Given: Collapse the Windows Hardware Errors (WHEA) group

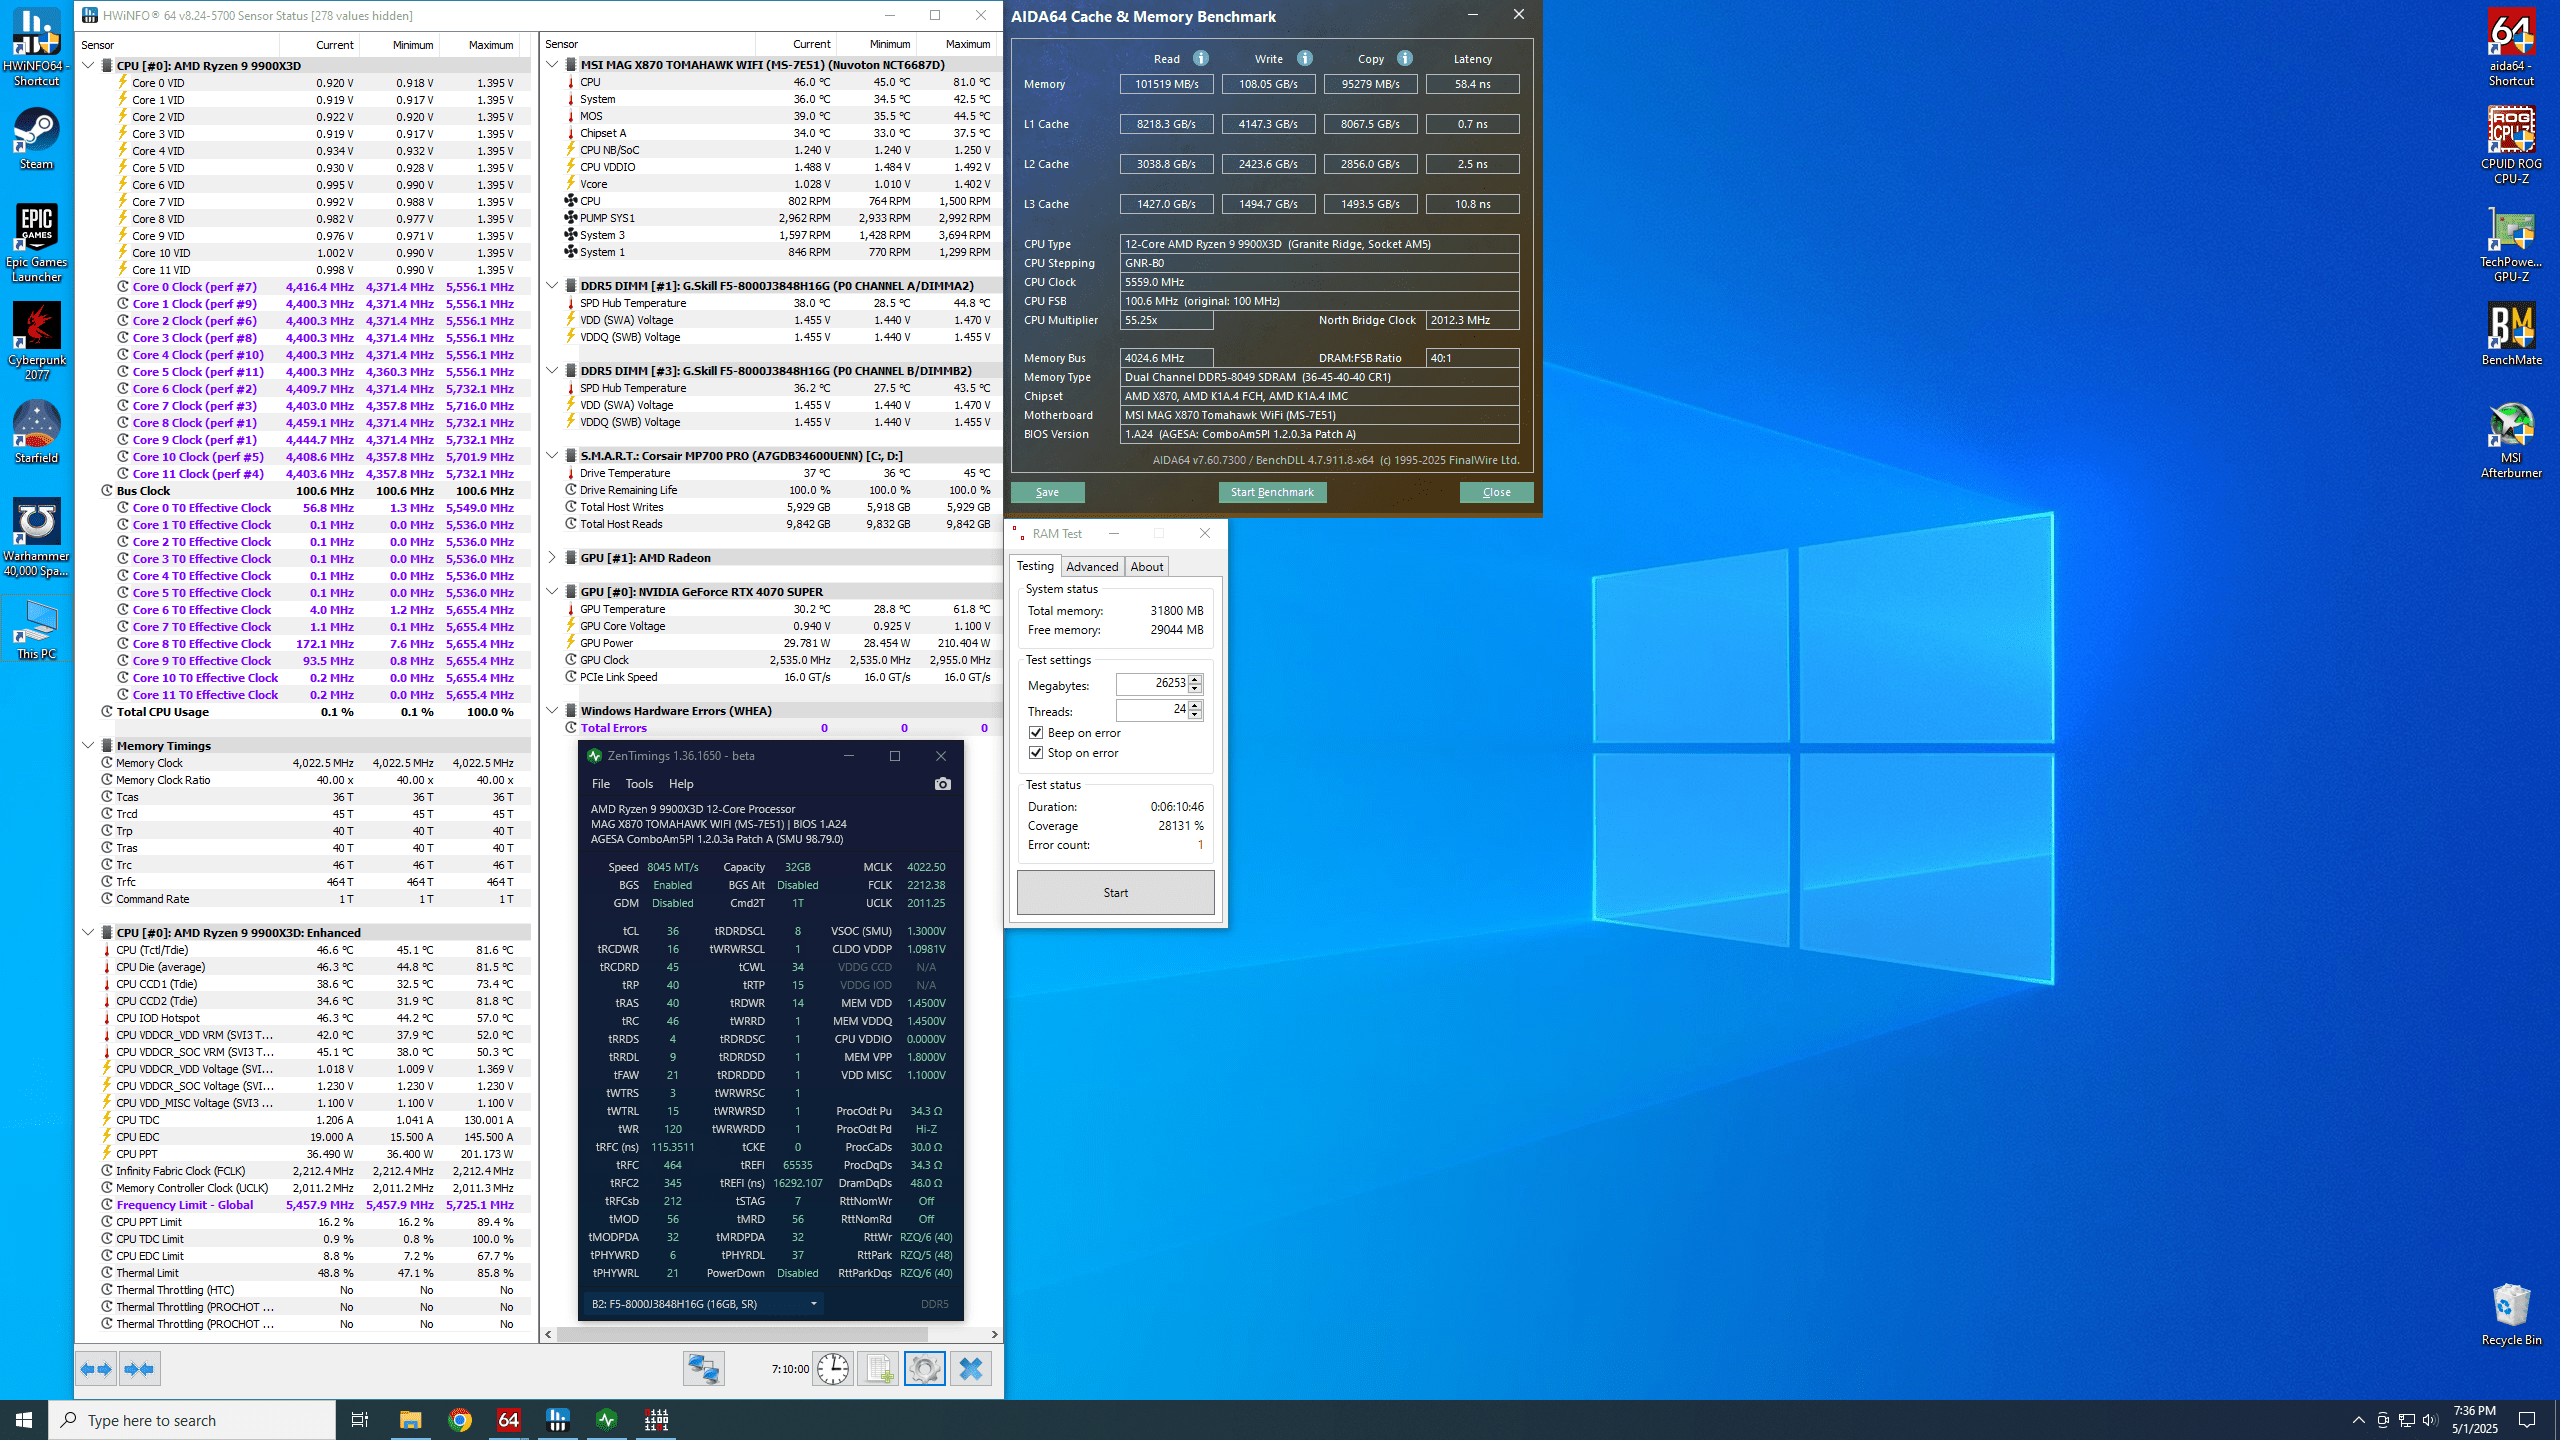Looking at the screenshot, I should [x=552, y=711].
